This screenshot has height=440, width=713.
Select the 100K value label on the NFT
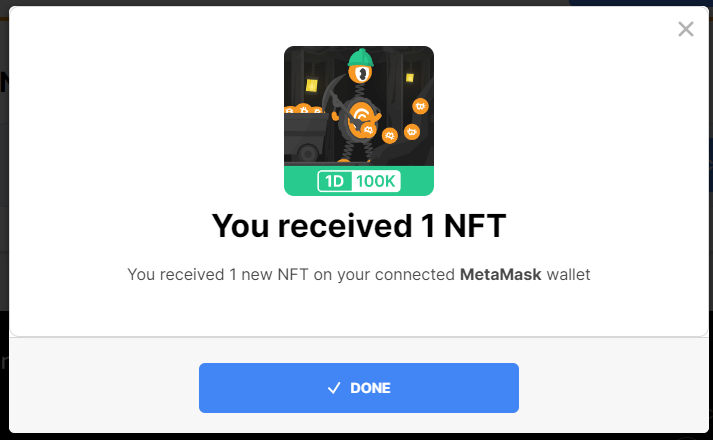376,181
